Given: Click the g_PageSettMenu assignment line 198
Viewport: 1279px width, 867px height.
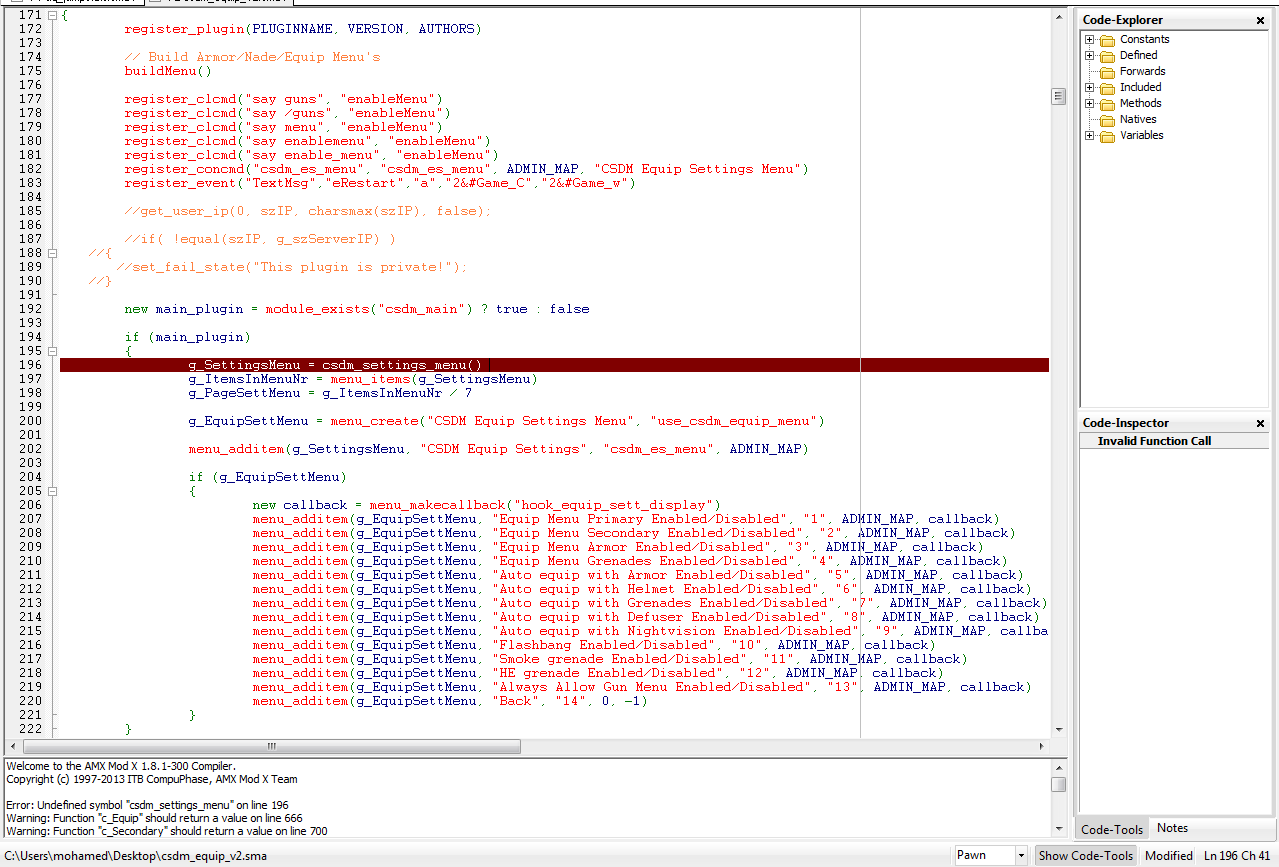Looking at the screenshot, I should click(330, 393).
